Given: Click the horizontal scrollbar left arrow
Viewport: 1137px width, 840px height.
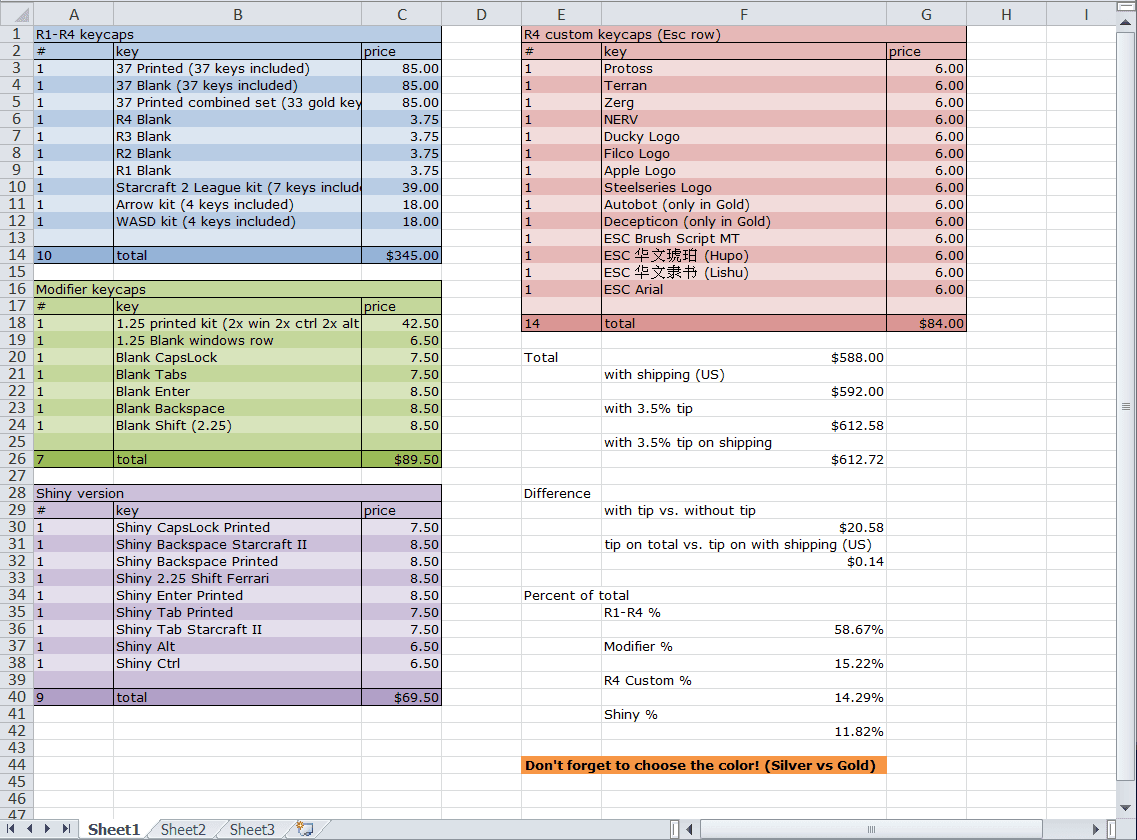Looking at the screenshot, I should point(690,829).
